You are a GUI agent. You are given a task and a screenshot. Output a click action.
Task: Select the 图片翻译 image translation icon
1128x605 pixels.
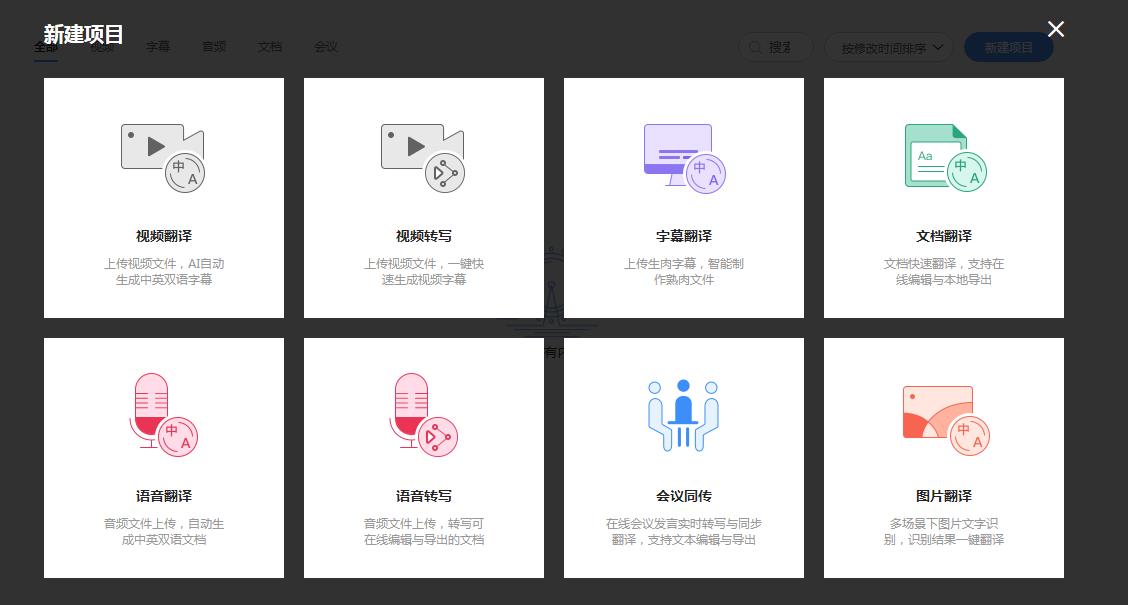[943, 413]
